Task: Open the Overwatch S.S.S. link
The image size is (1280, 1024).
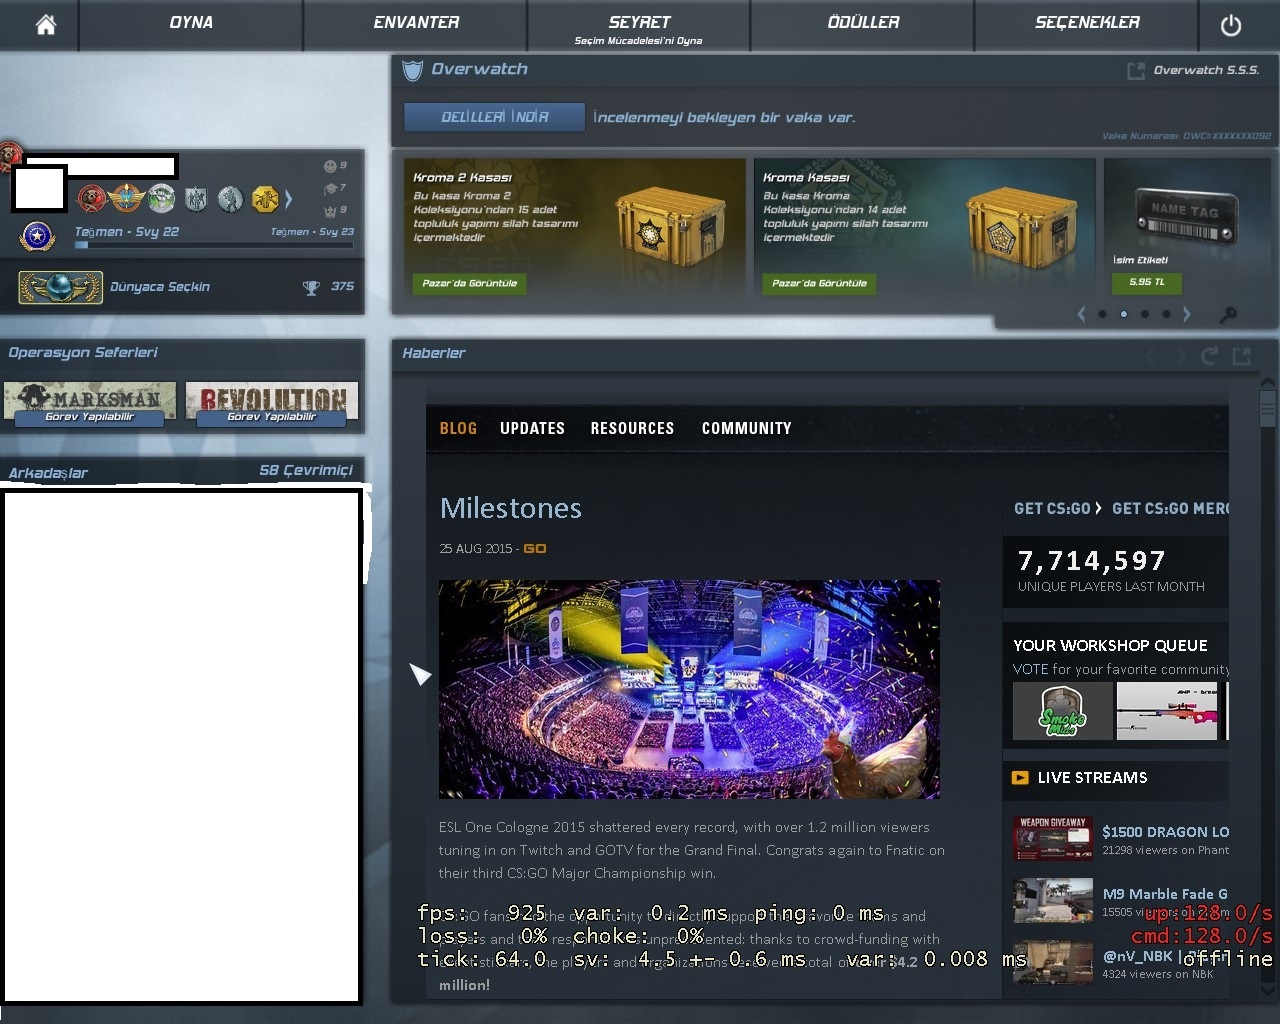Action: click(x=1206, y=70)
